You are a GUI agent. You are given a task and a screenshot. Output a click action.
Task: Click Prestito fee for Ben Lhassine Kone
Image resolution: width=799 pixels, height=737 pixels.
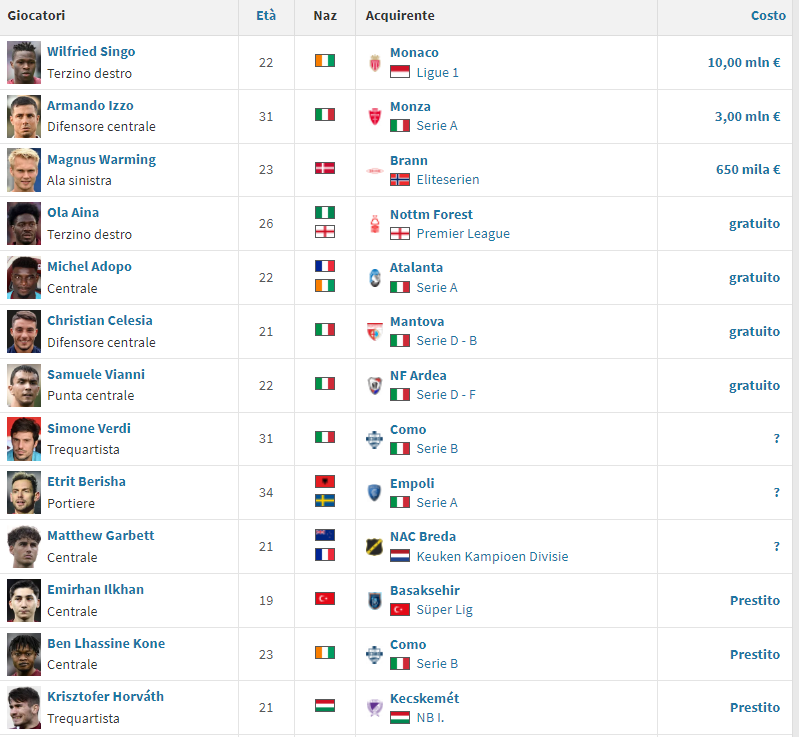click(754, 654)
